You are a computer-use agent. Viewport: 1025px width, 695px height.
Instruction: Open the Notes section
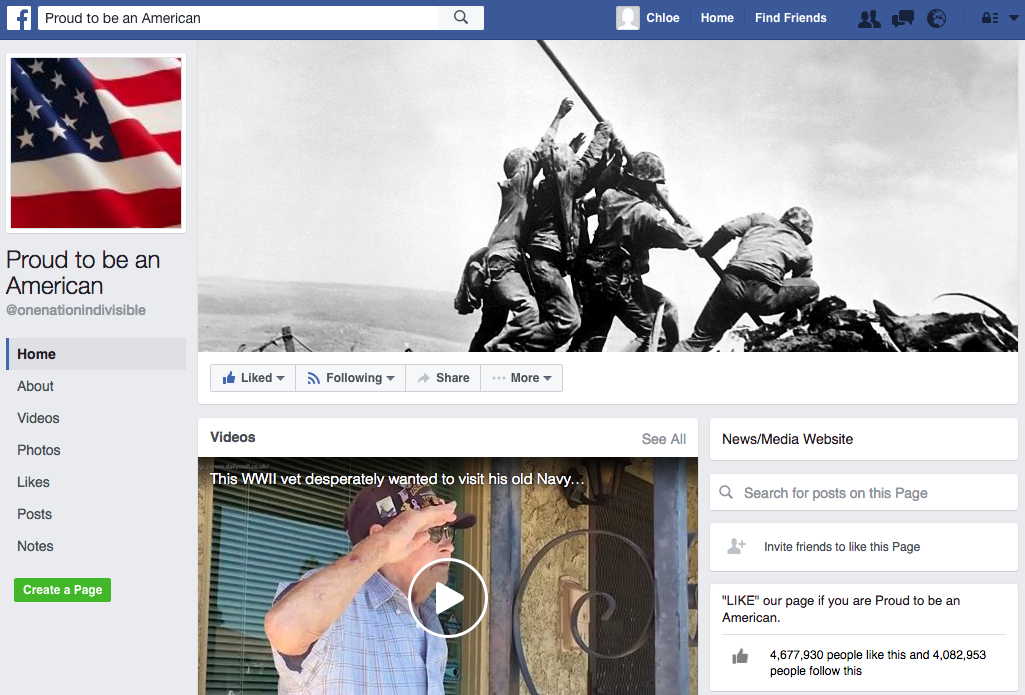pos(35,546)
